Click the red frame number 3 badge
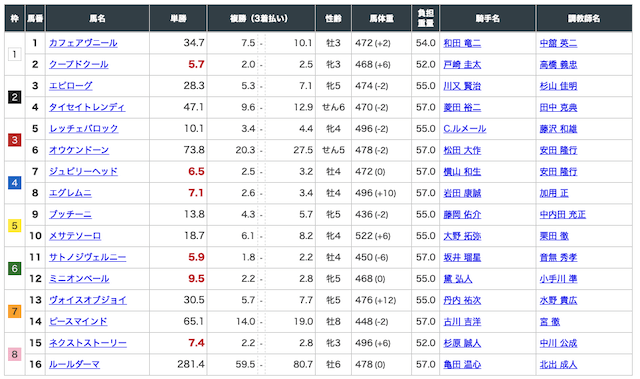640x379 pixels. tap(15, 140)
